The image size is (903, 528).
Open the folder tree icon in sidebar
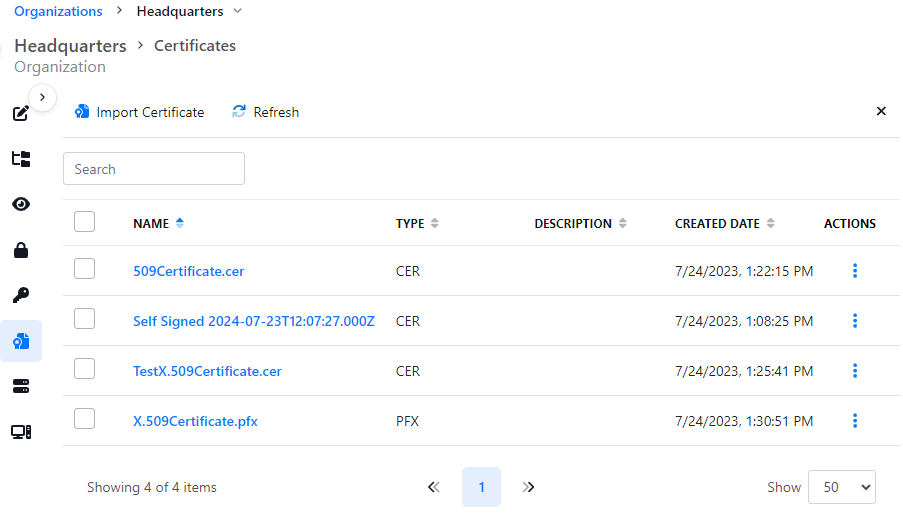[x=20, y=159]
